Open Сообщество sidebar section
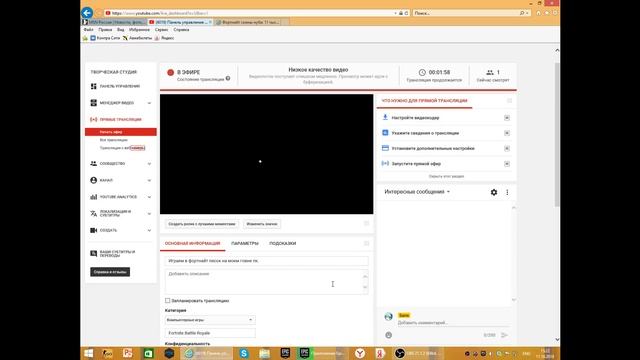Screen dimensions: 640x360 (x=108, y=164)
